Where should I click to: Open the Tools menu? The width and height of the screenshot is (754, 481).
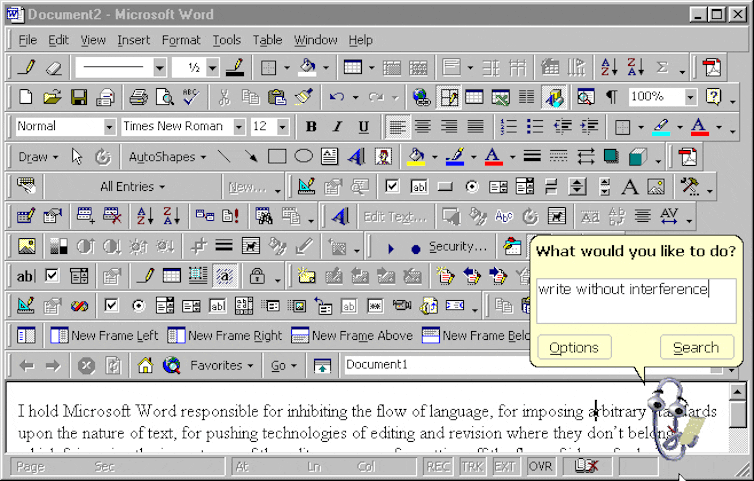pos(226,40)
